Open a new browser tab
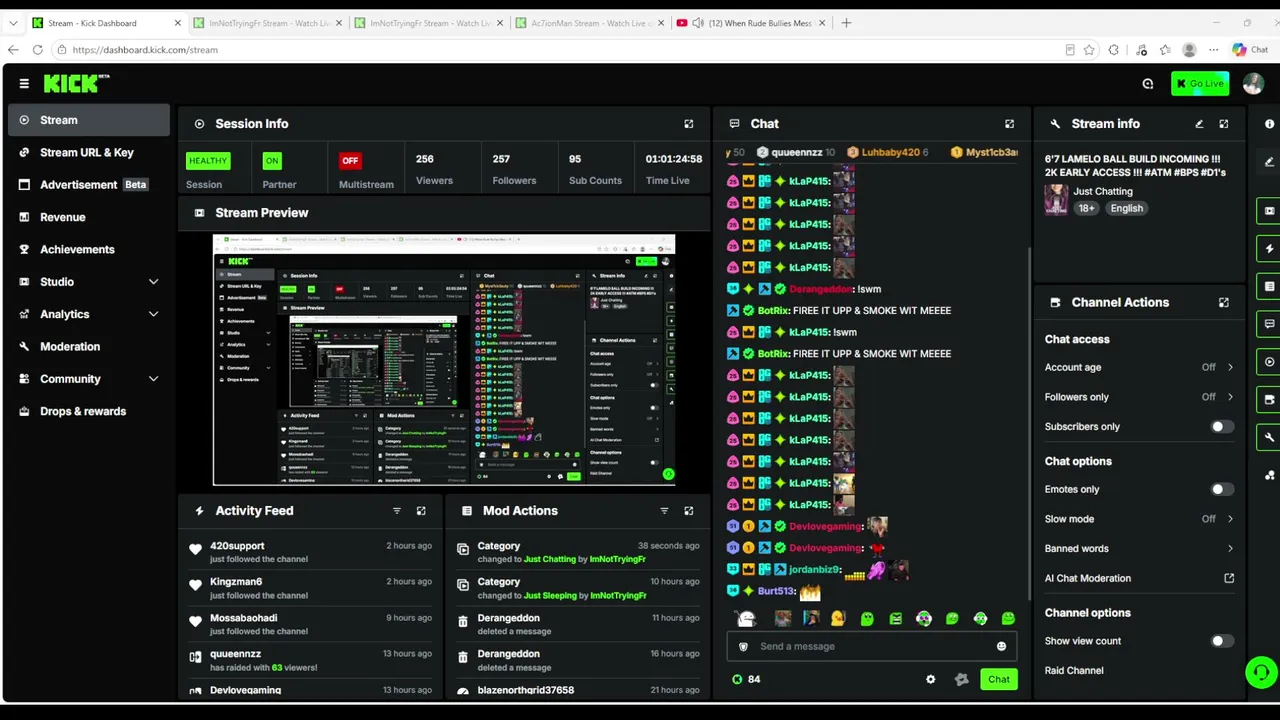Image resolution: width=1280 pixels, height=720 pixels. tap(846, 23)
